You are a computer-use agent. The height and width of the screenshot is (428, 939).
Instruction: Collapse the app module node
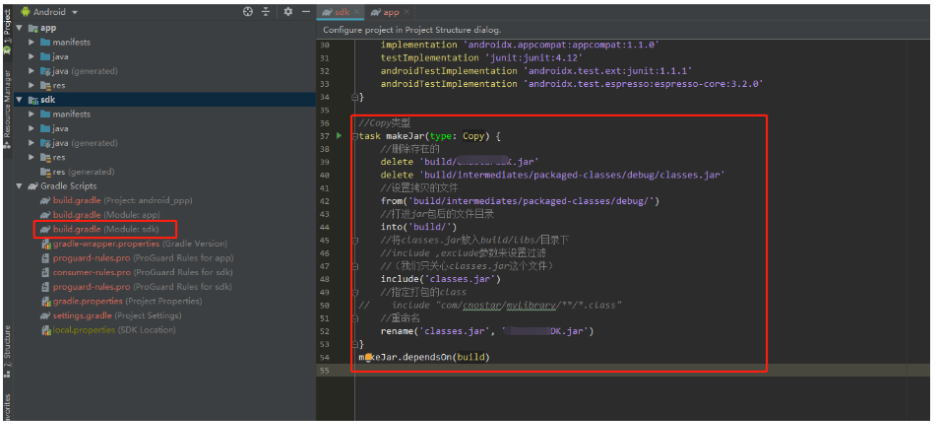[x=19, y=28]
